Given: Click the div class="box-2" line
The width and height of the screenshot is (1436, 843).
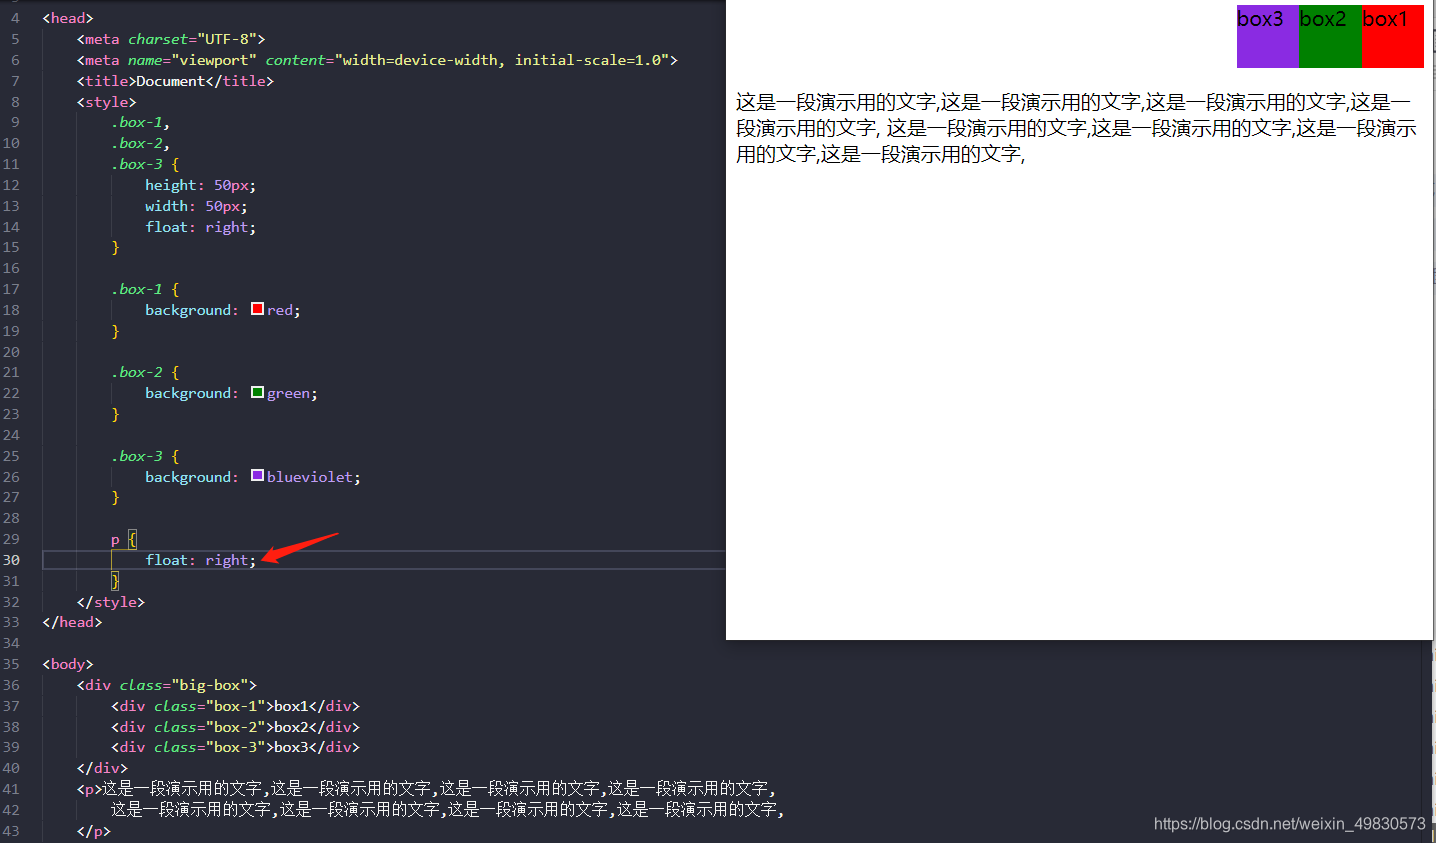Looking at the screenshot, I should [x=235, y=727].
